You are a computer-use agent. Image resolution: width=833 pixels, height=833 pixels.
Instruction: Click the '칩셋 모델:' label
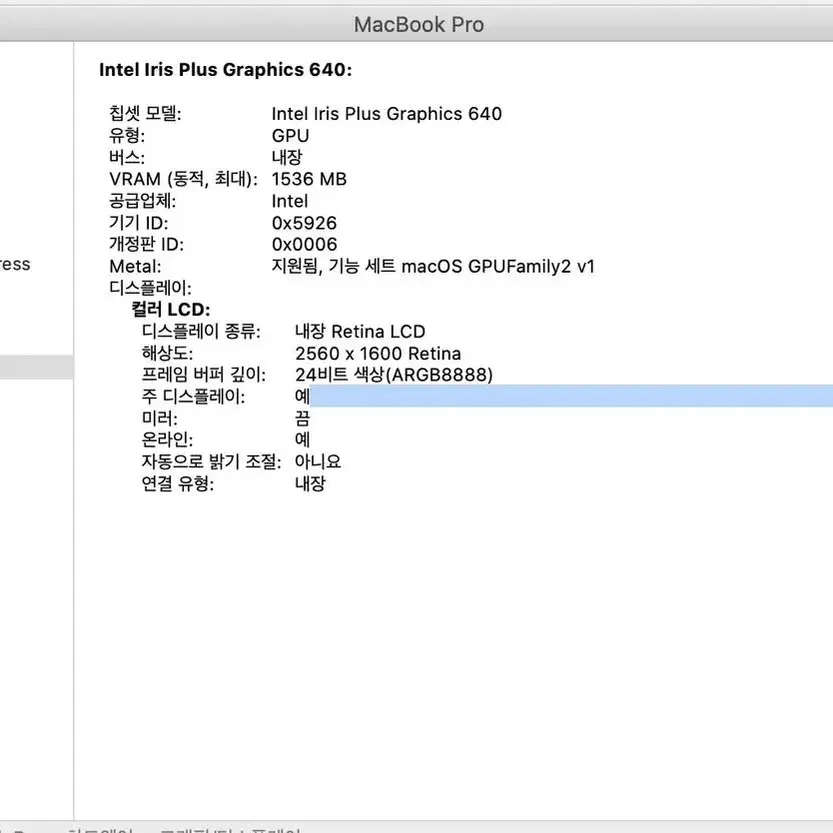[x=145, y=113]
